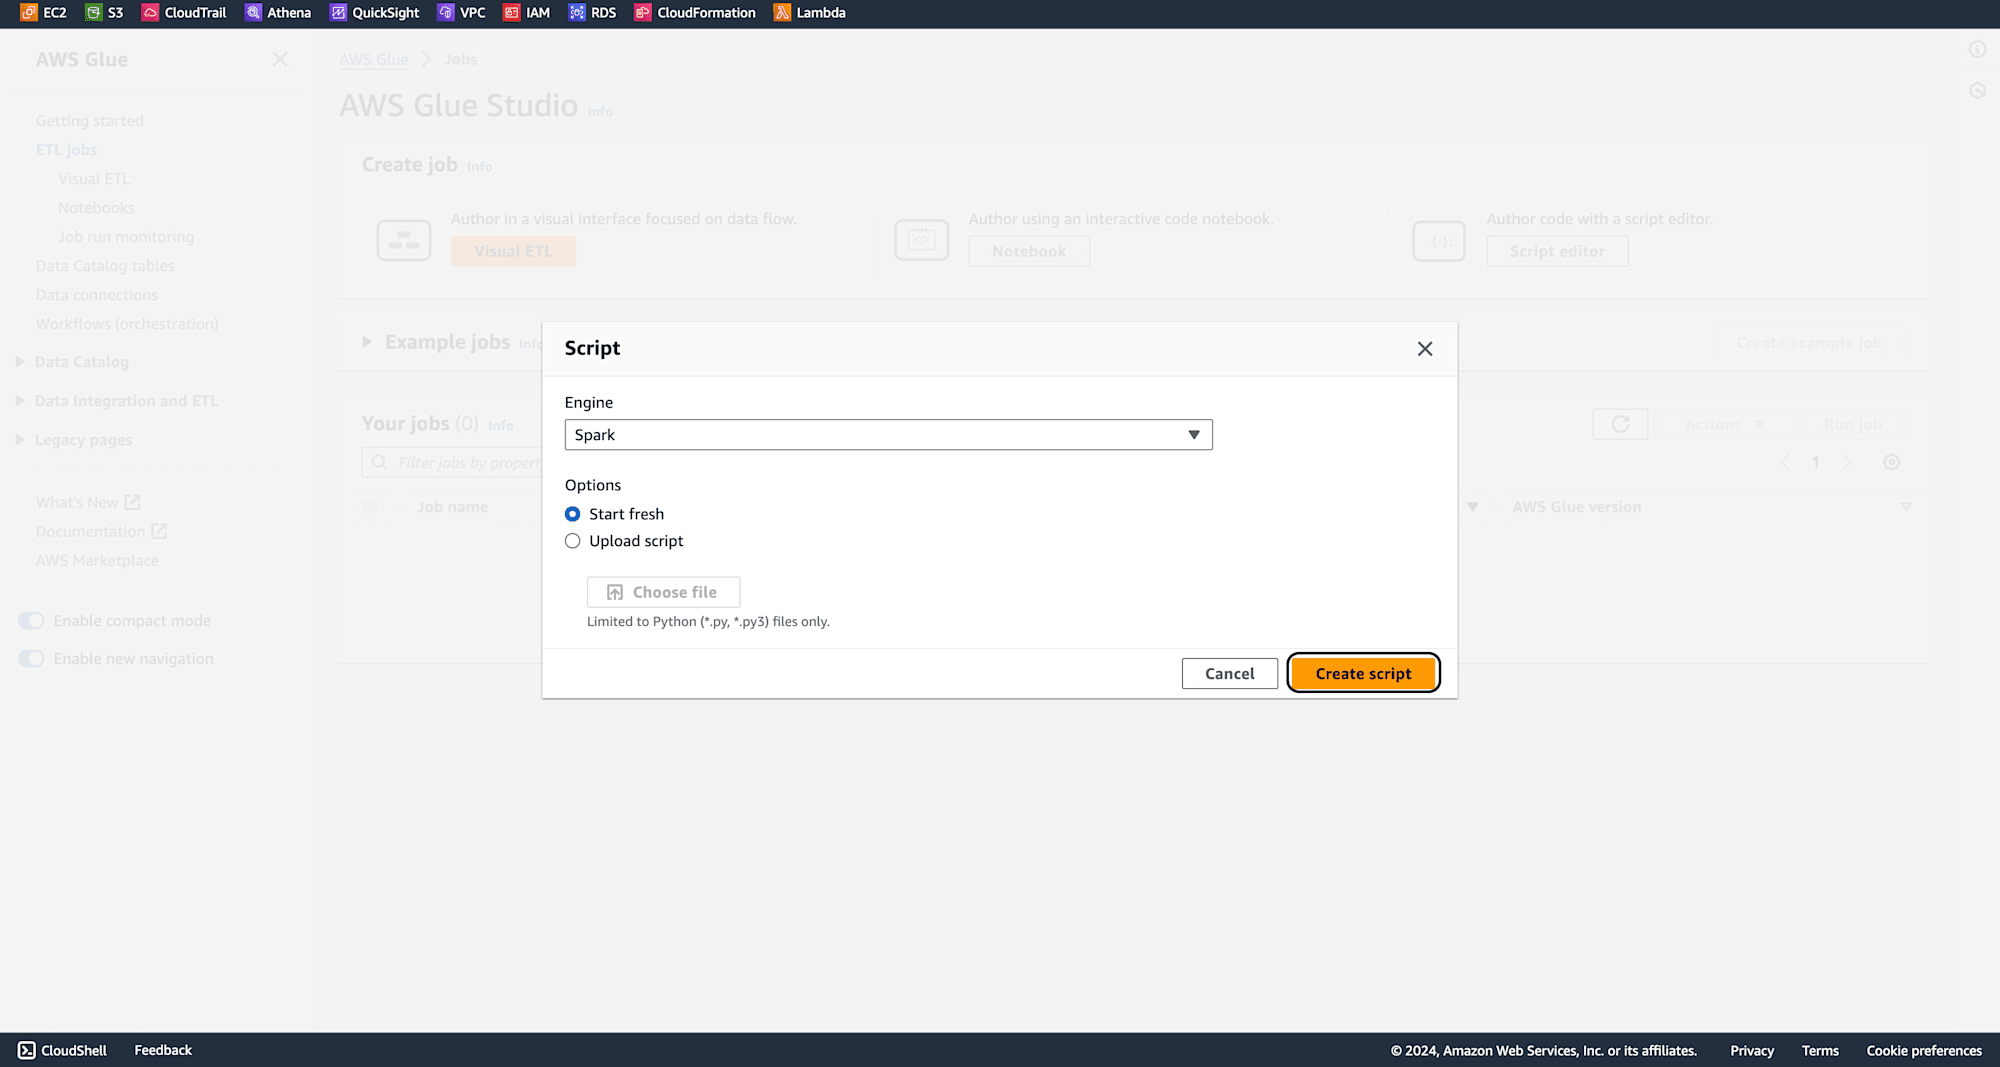Open the Engine Spark dropdown
The width and height of the screenshot is (2000, 1067).
[x=888, y=435]
